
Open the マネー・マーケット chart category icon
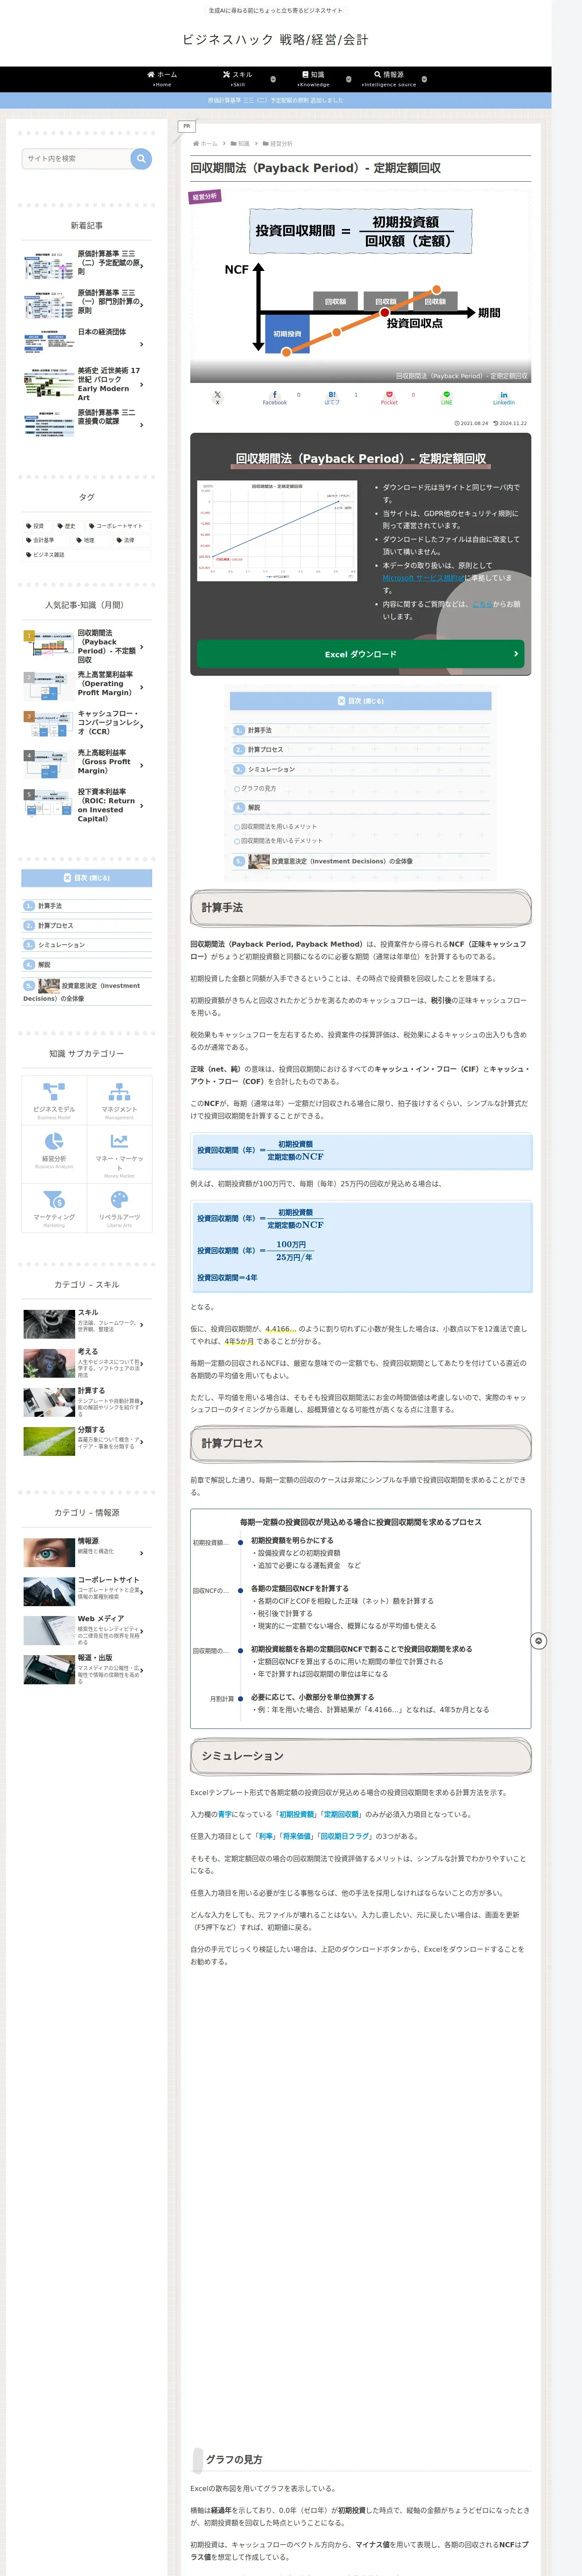point(119,1154)
